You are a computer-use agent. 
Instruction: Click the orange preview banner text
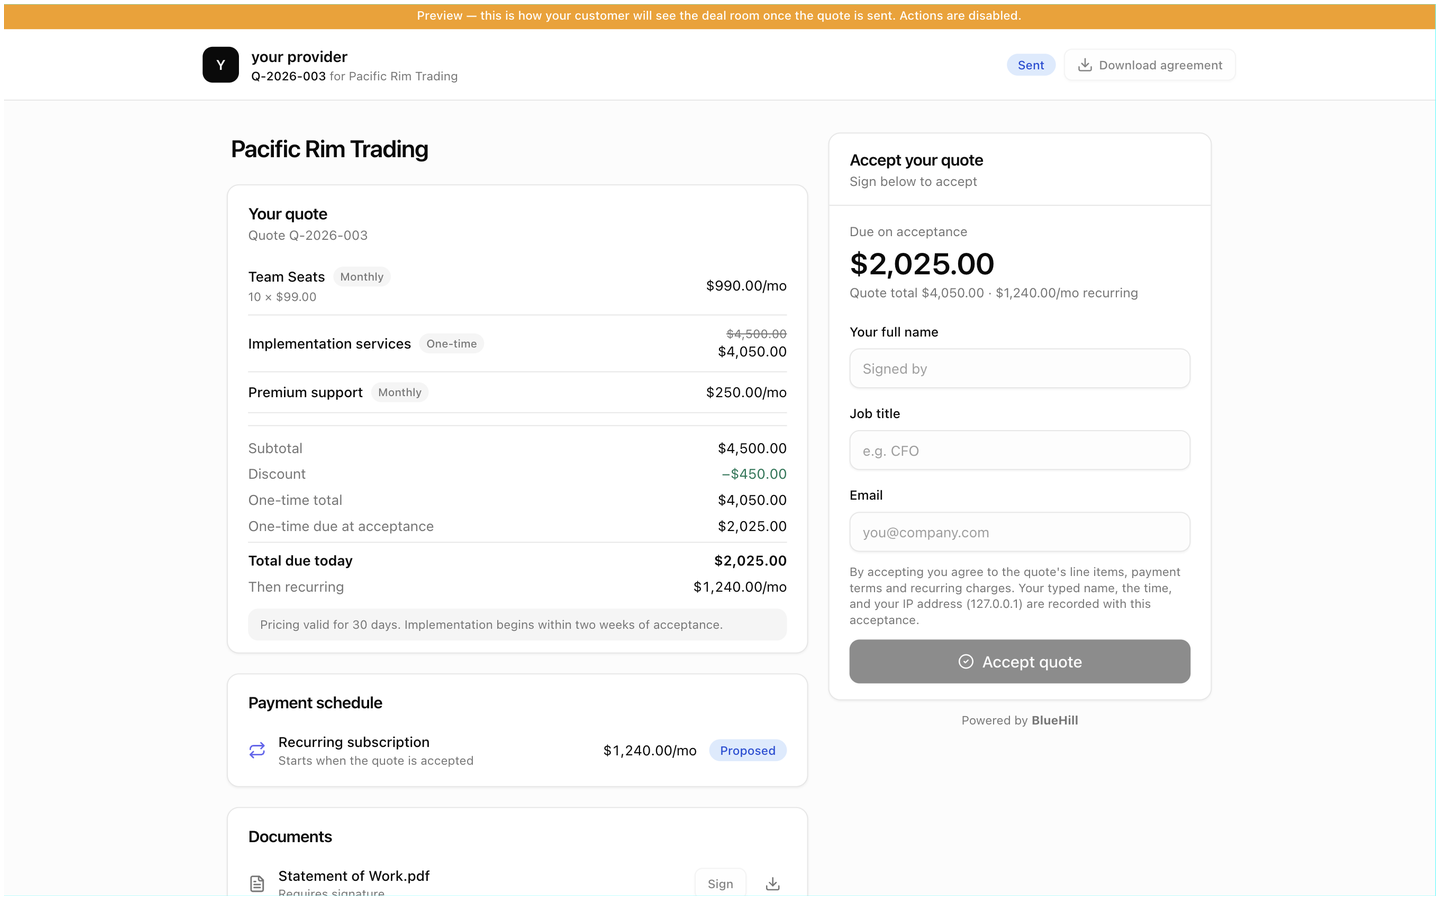[x=719, y=16]
